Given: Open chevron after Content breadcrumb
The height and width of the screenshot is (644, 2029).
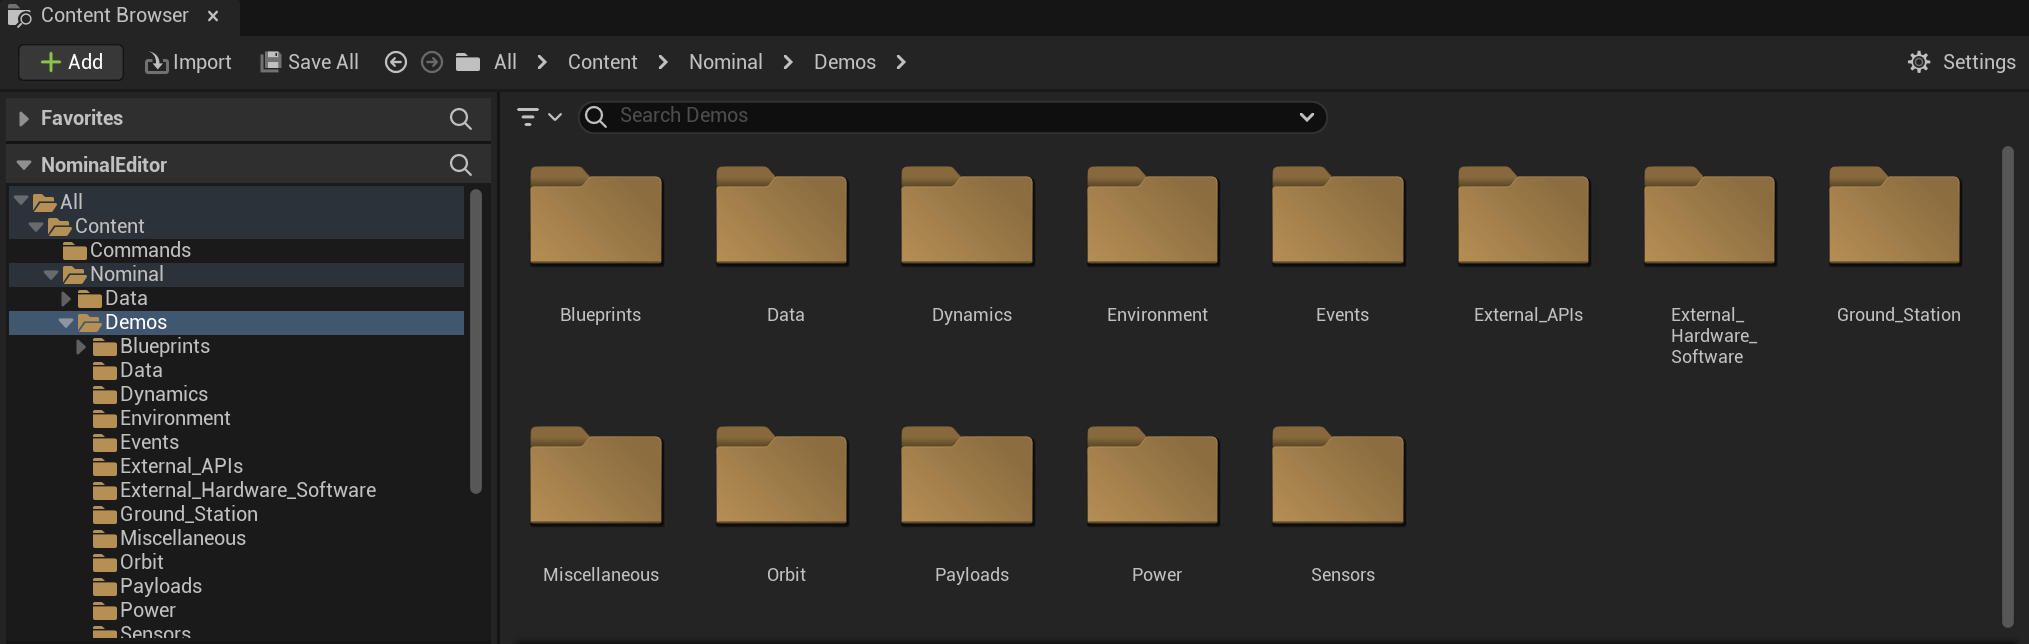Looking at the screenshot, I should 663,62.
